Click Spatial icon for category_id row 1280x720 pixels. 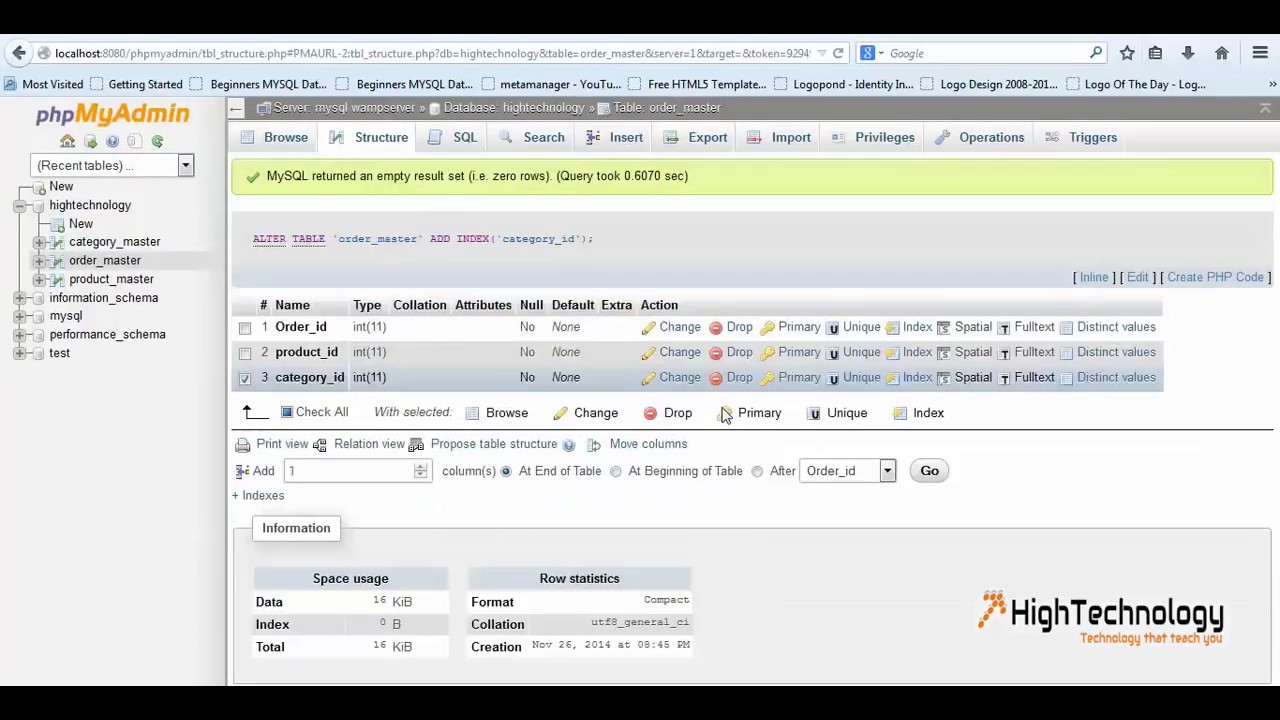pos(943,377)
